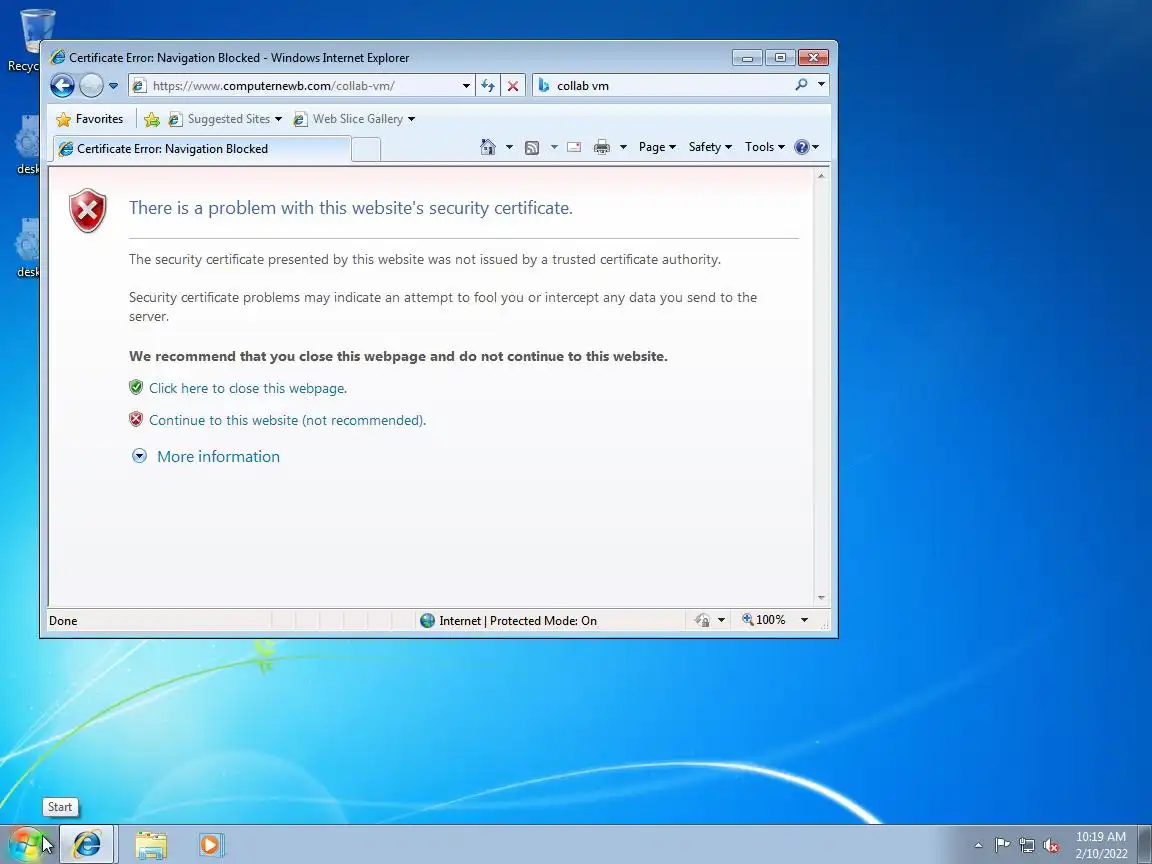Open the Recent Pages dropdown arrow
Viewport: 1152px width, 864px height.
(113, 86)
